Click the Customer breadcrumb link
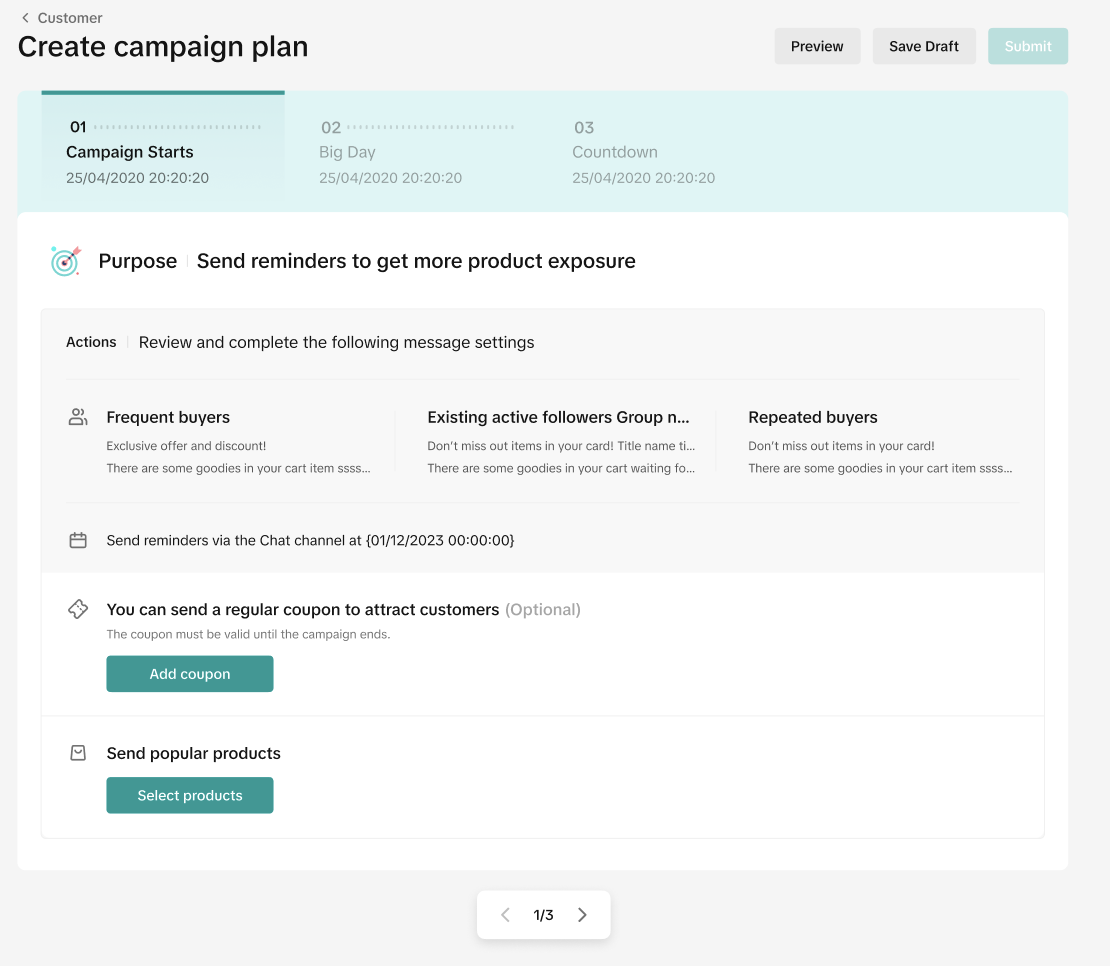This screenshot has width=1110, height=966. (x=70, y=18)
